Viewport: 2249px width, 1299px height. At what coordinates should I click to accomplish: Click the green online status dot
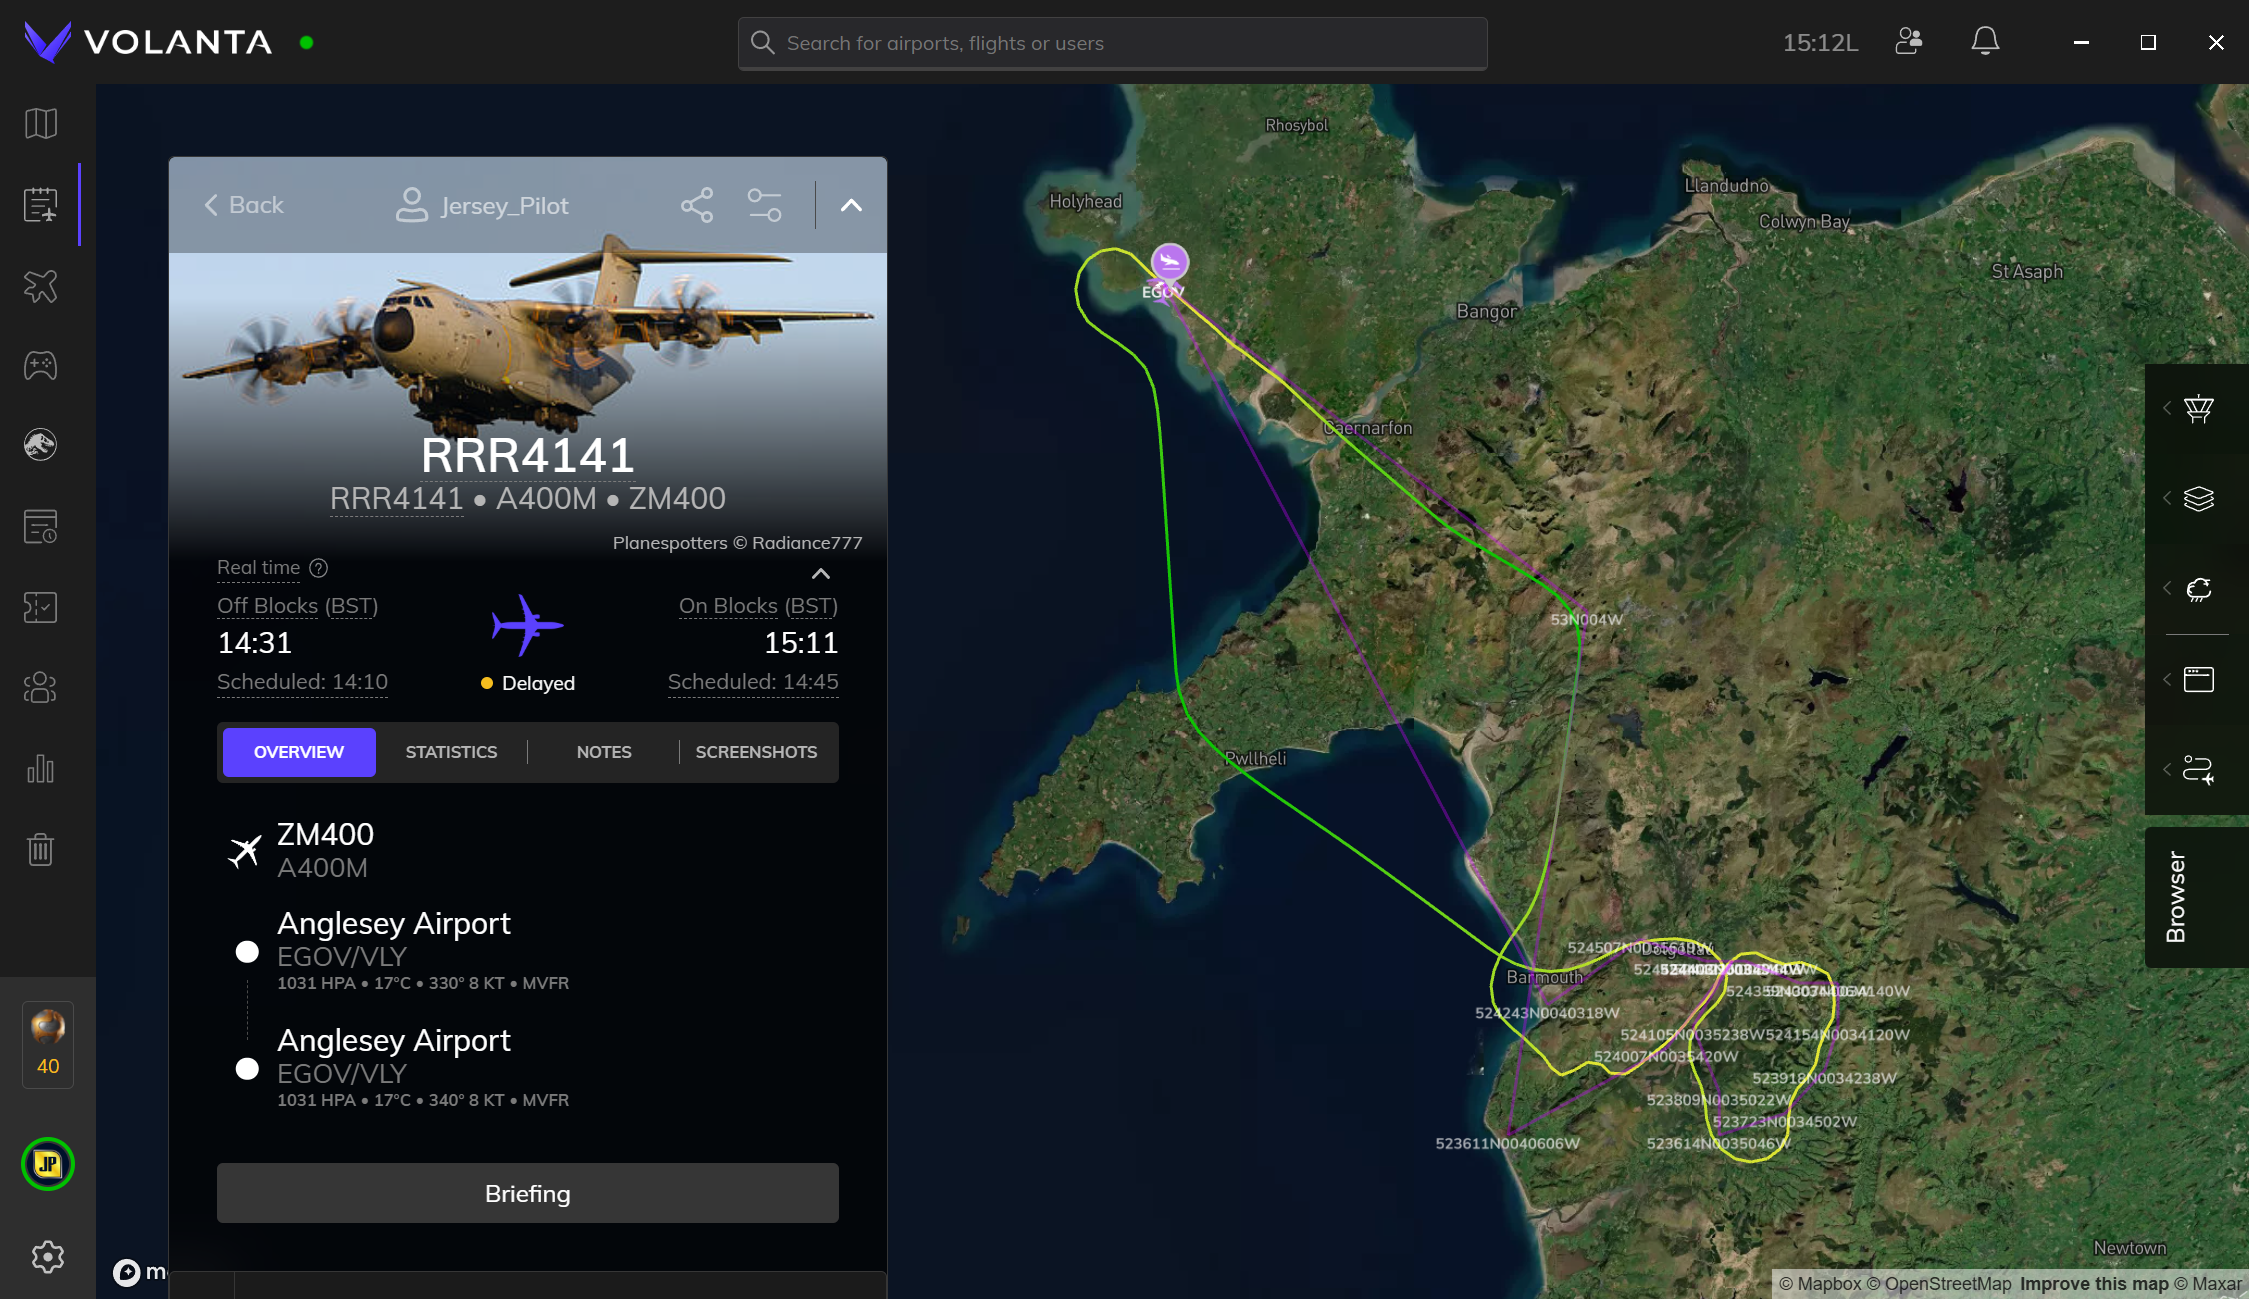point(307,42)
